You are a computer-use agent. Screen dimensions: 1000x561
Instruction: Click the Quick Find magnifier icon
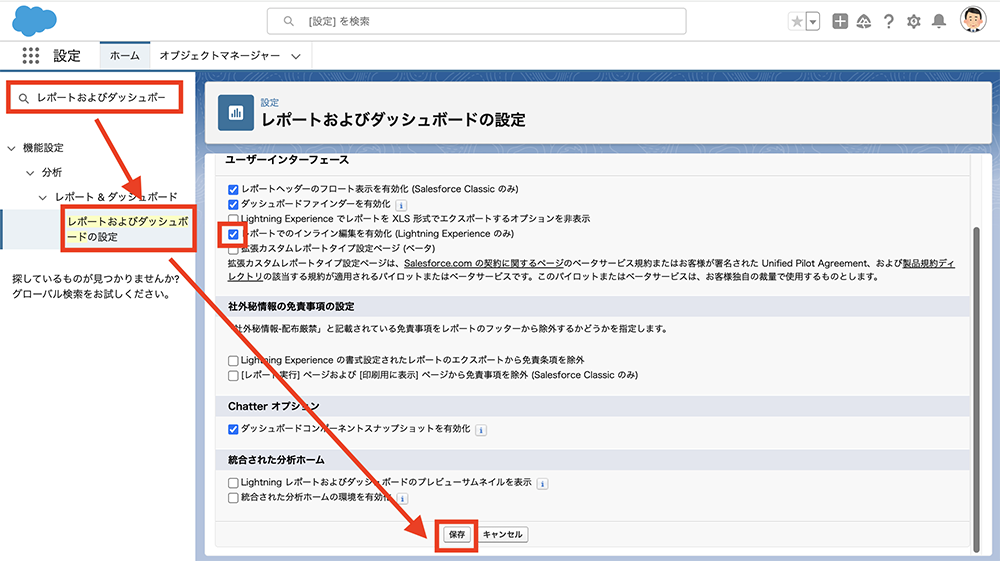(x=24, y=98)
